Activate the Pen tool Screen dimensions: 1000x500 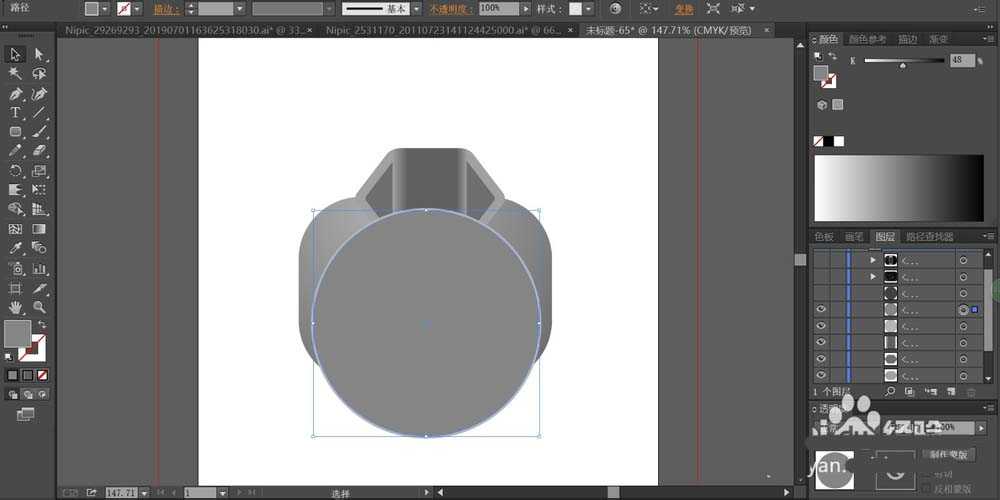point(16,94)
